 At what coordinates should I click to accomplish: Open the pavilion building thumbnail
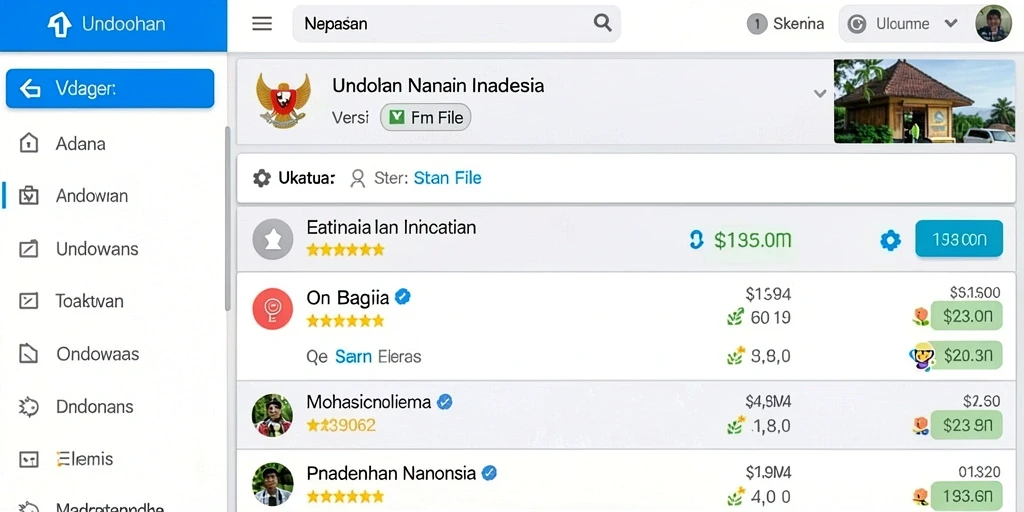pyautogui.click(x=925, y=101)
